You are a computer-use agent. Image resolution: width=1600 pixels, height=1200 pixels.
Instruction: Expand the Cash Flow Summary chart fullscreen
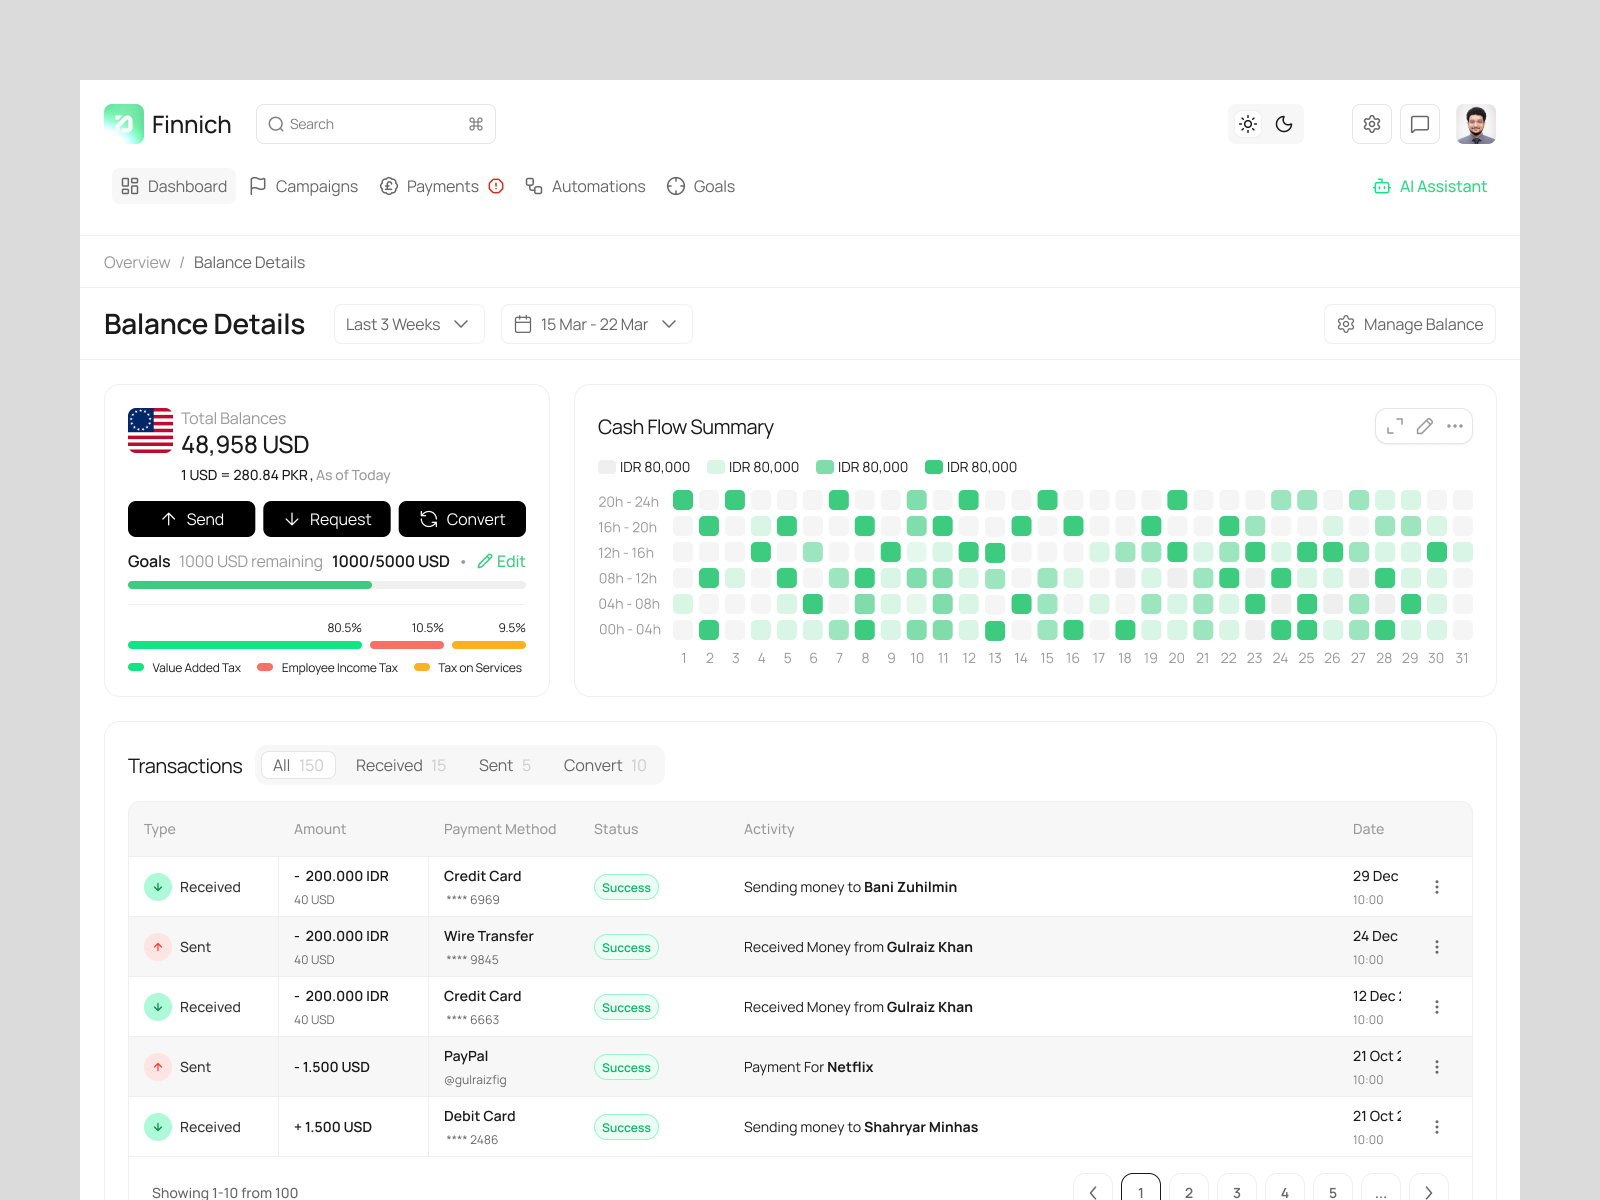pyautogui.click(x=1396, y=426)
